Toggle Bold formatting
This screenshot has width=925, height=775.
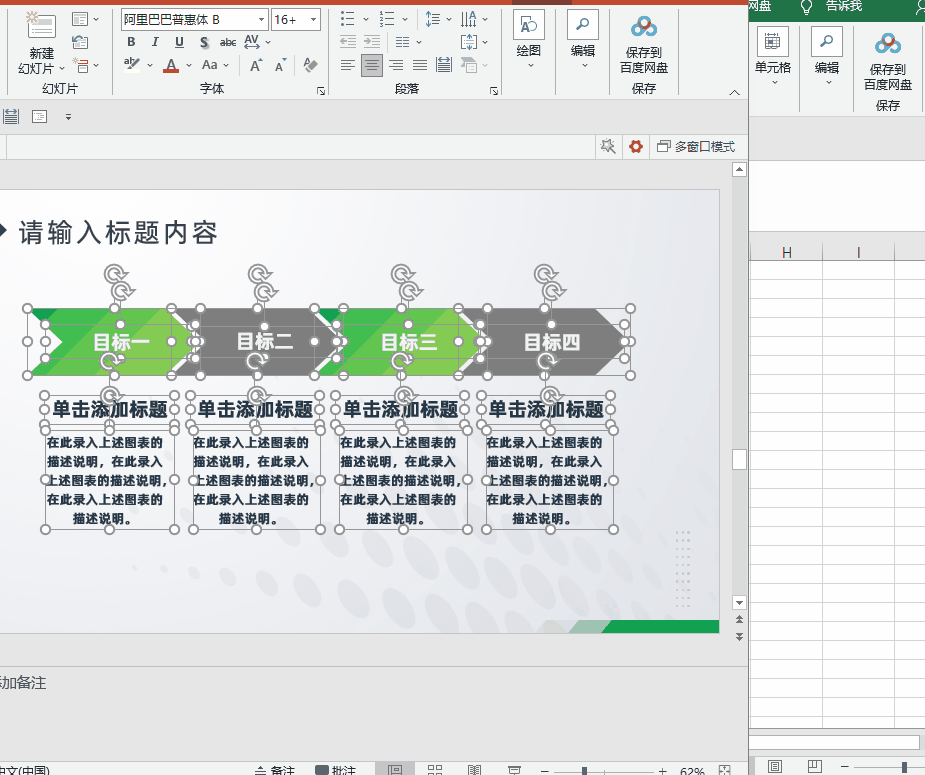131,42
